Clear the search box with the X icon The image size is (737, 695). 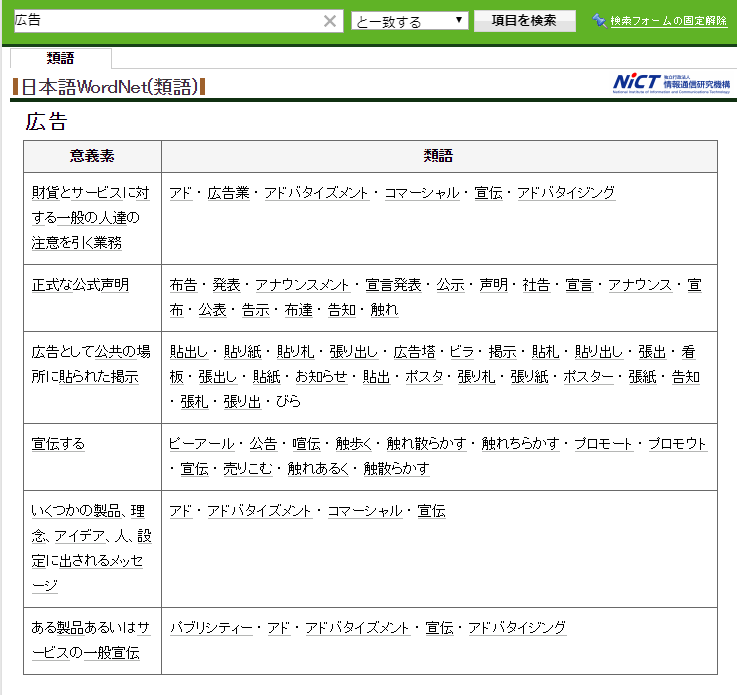[330, 21]
